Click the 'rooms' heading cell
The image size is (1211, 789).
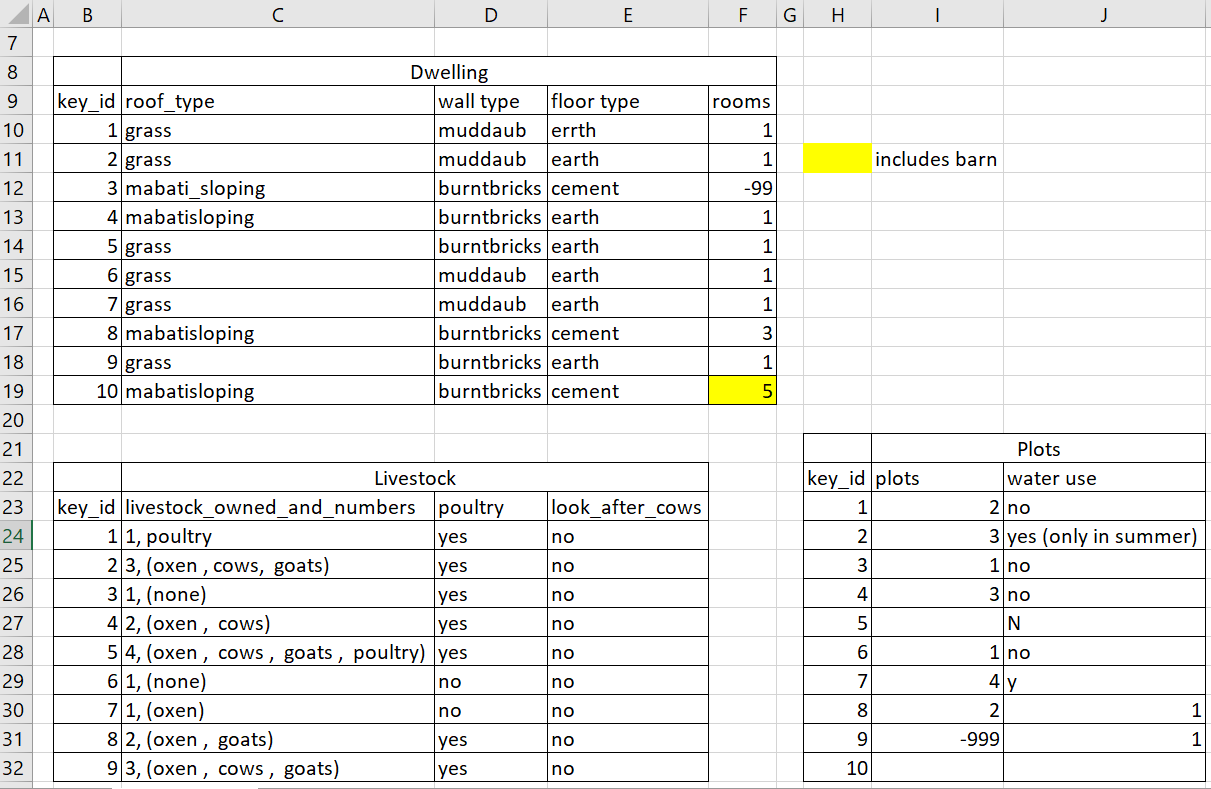coord(742,101)
